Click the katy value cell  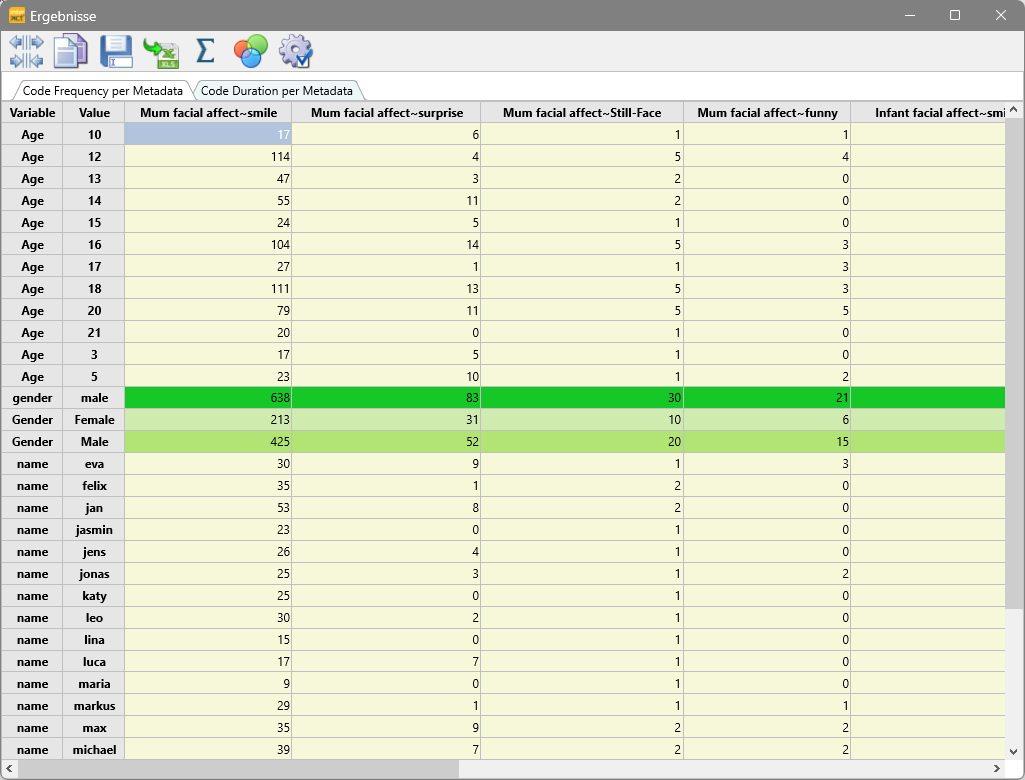click(94, 596)
